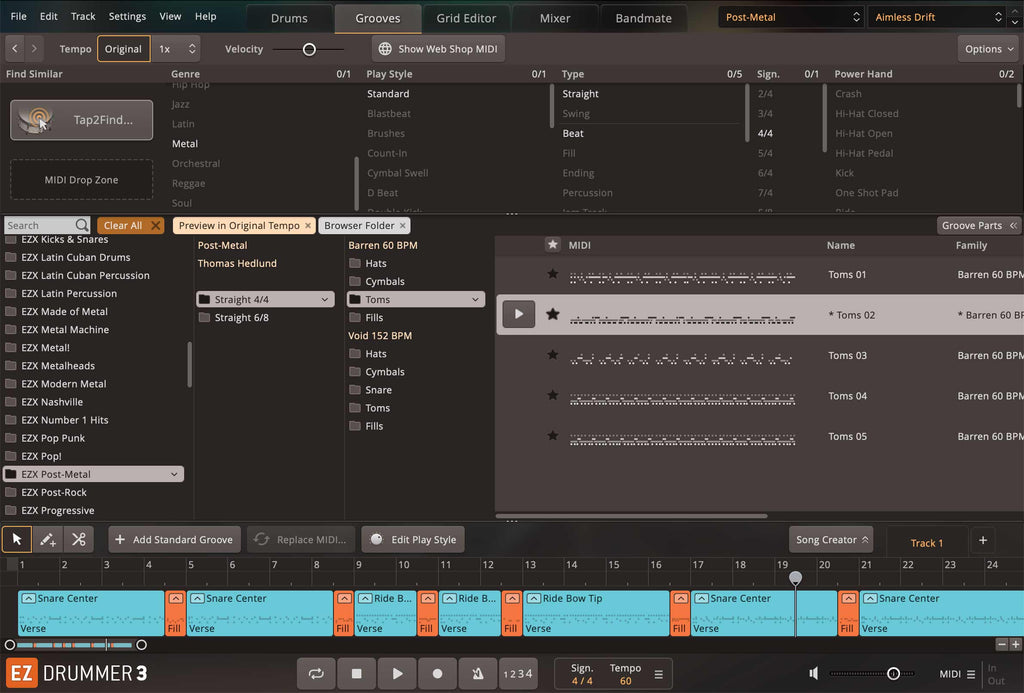This screenshot has width=1024, height=693.
Task: Start playback with the transport play button
Action: [397, 673]
